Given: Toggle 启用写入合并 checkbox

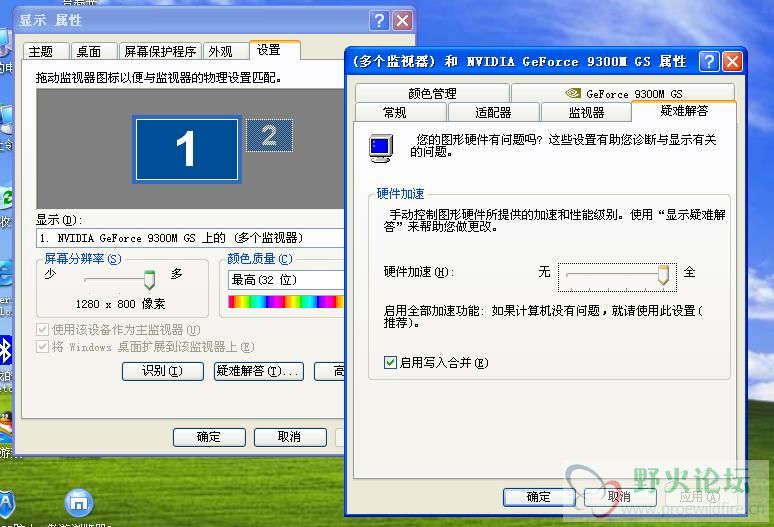Looking at the screenshot, I should tap(390, 363).
